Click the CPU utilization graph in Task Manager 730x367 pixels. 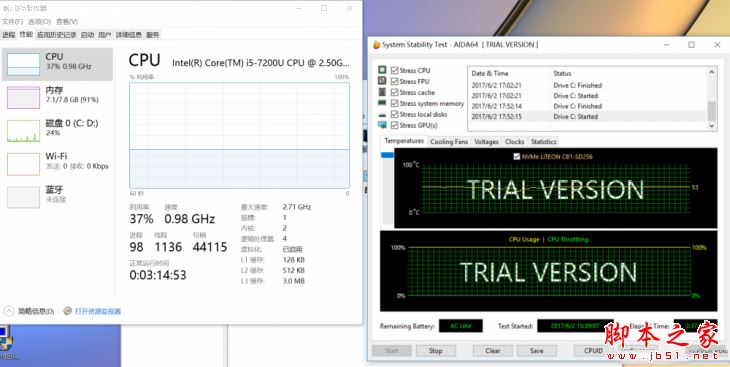[239, 136]
